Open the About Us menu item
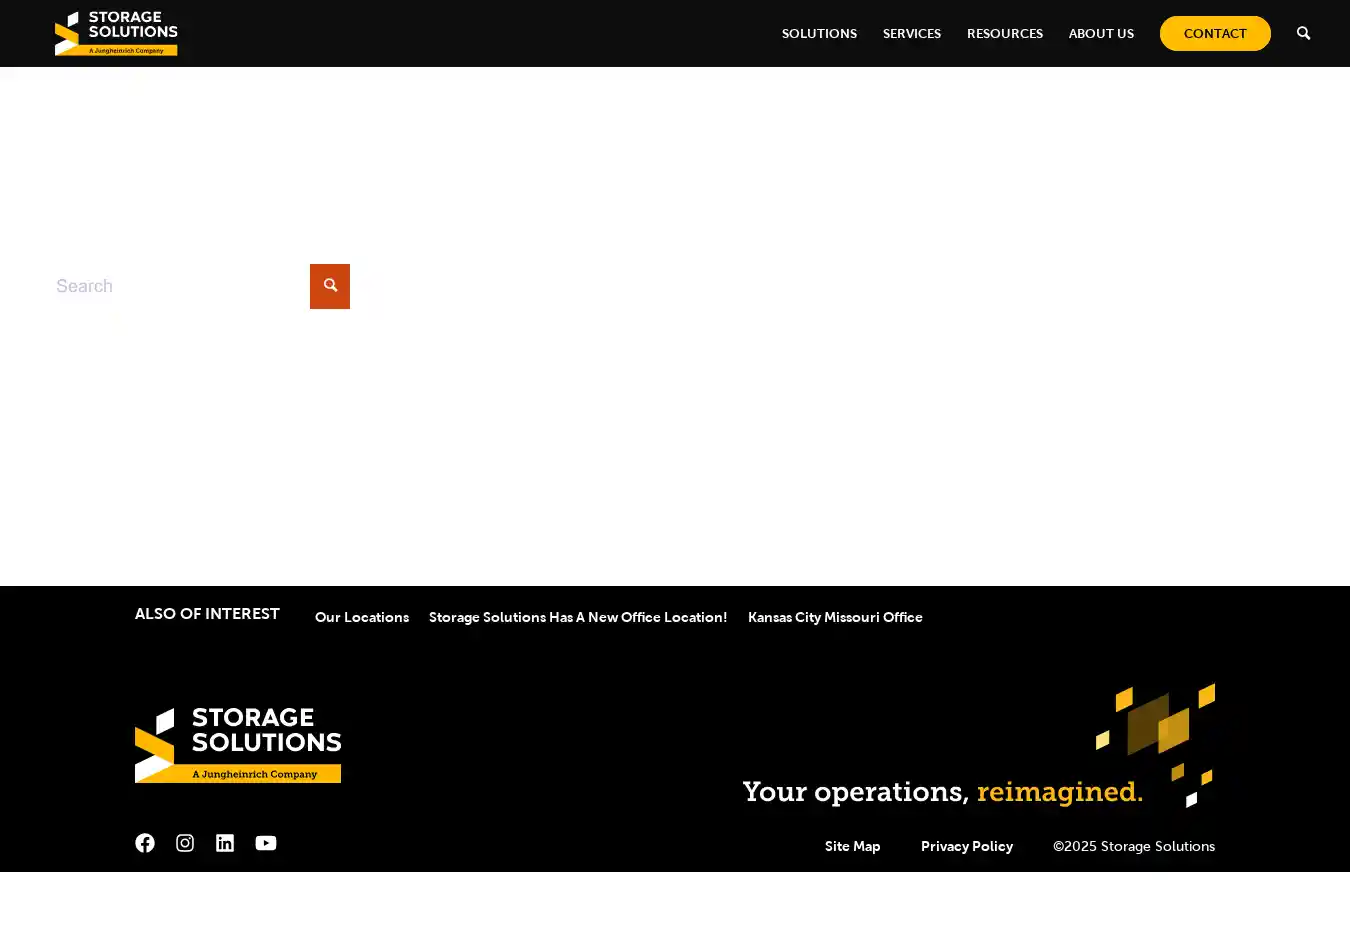Viewport: 1350px width, 940px height. pyautogui.click(x=1101, y=34)
